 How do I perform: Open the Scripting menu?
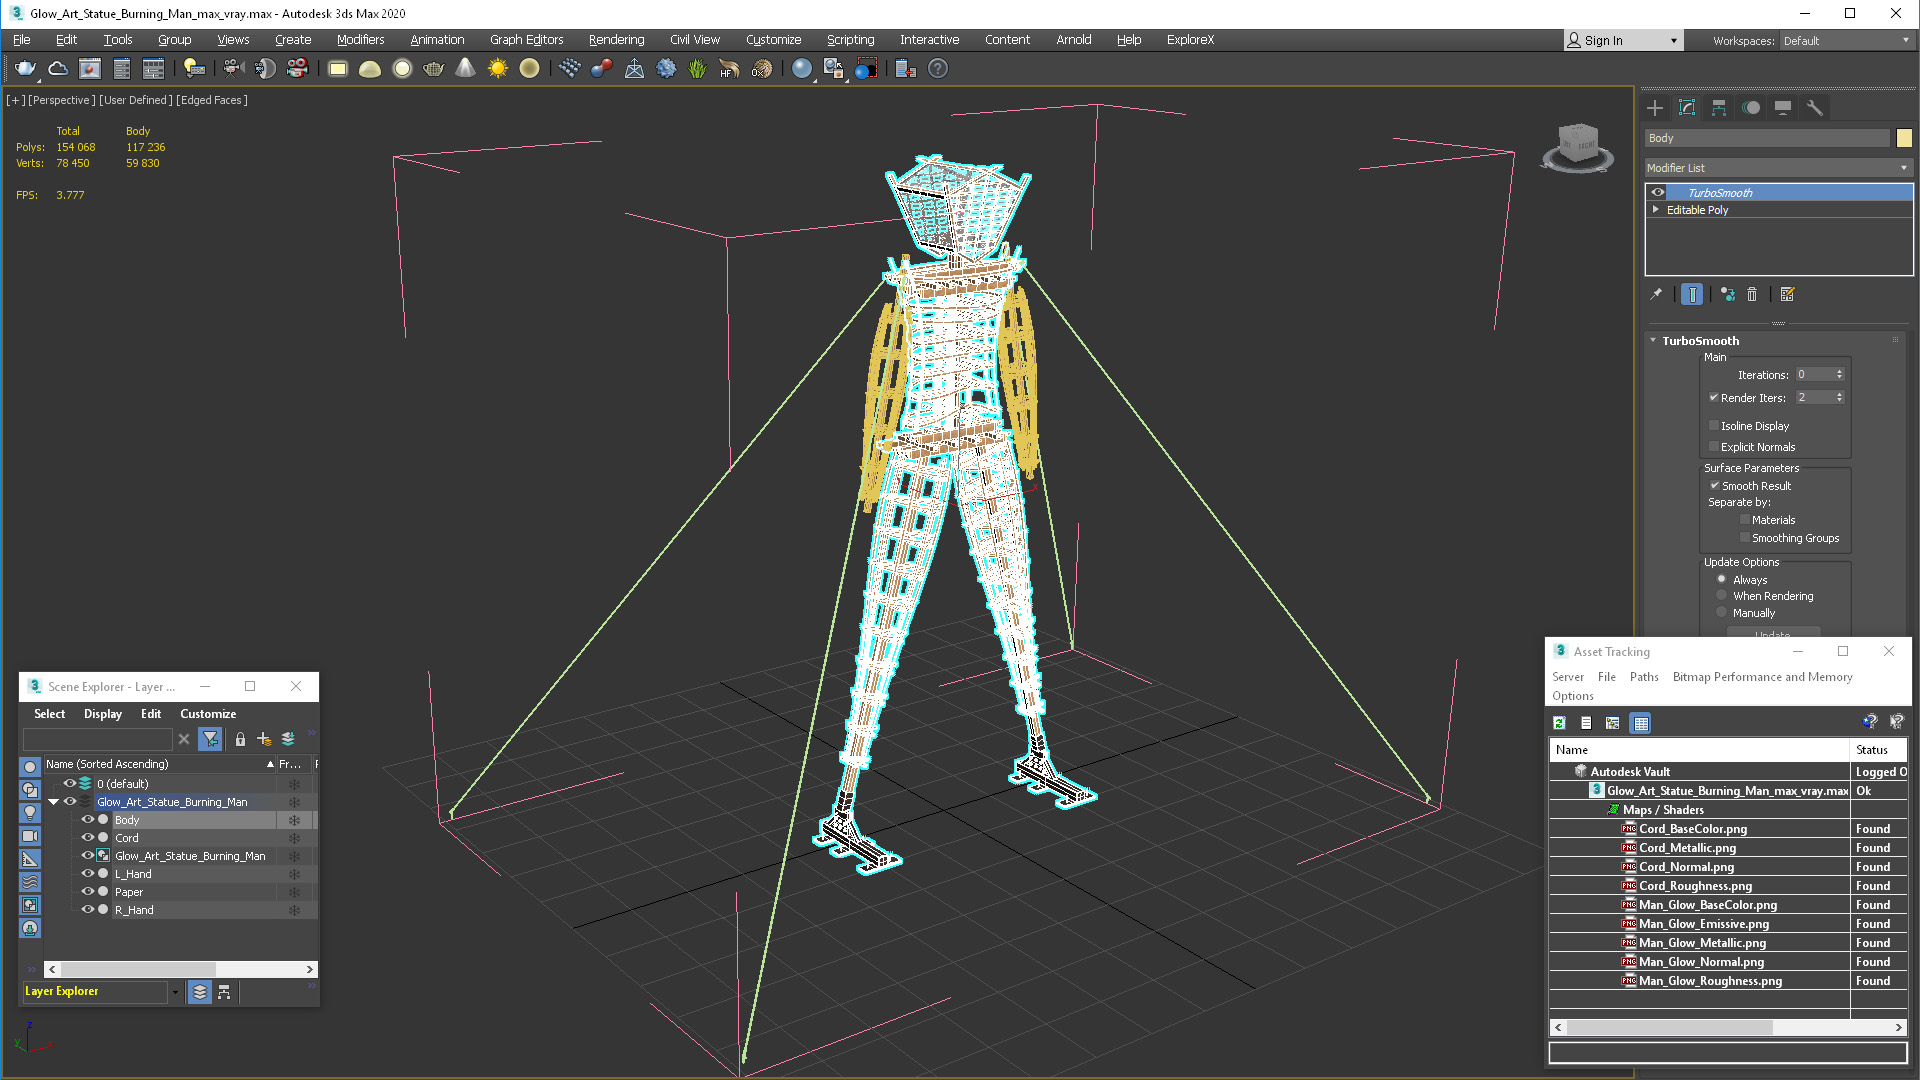[x=850, y=40]
